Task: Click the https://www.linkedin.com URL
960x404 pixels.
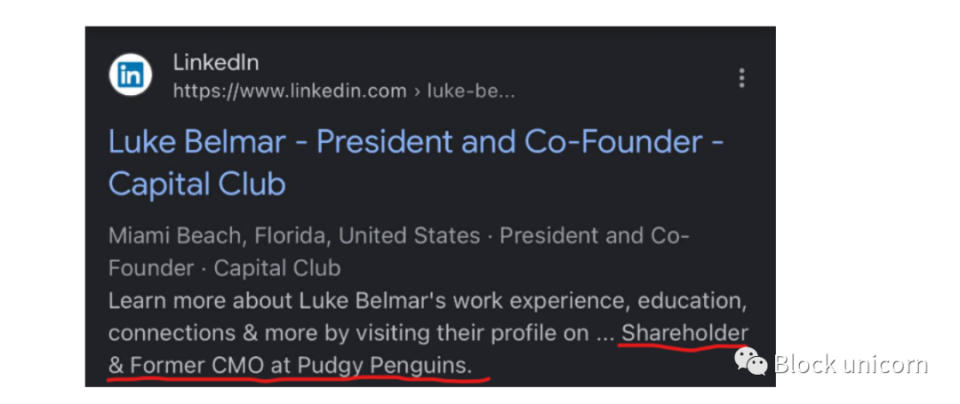Action: click(x=290, y=91)
